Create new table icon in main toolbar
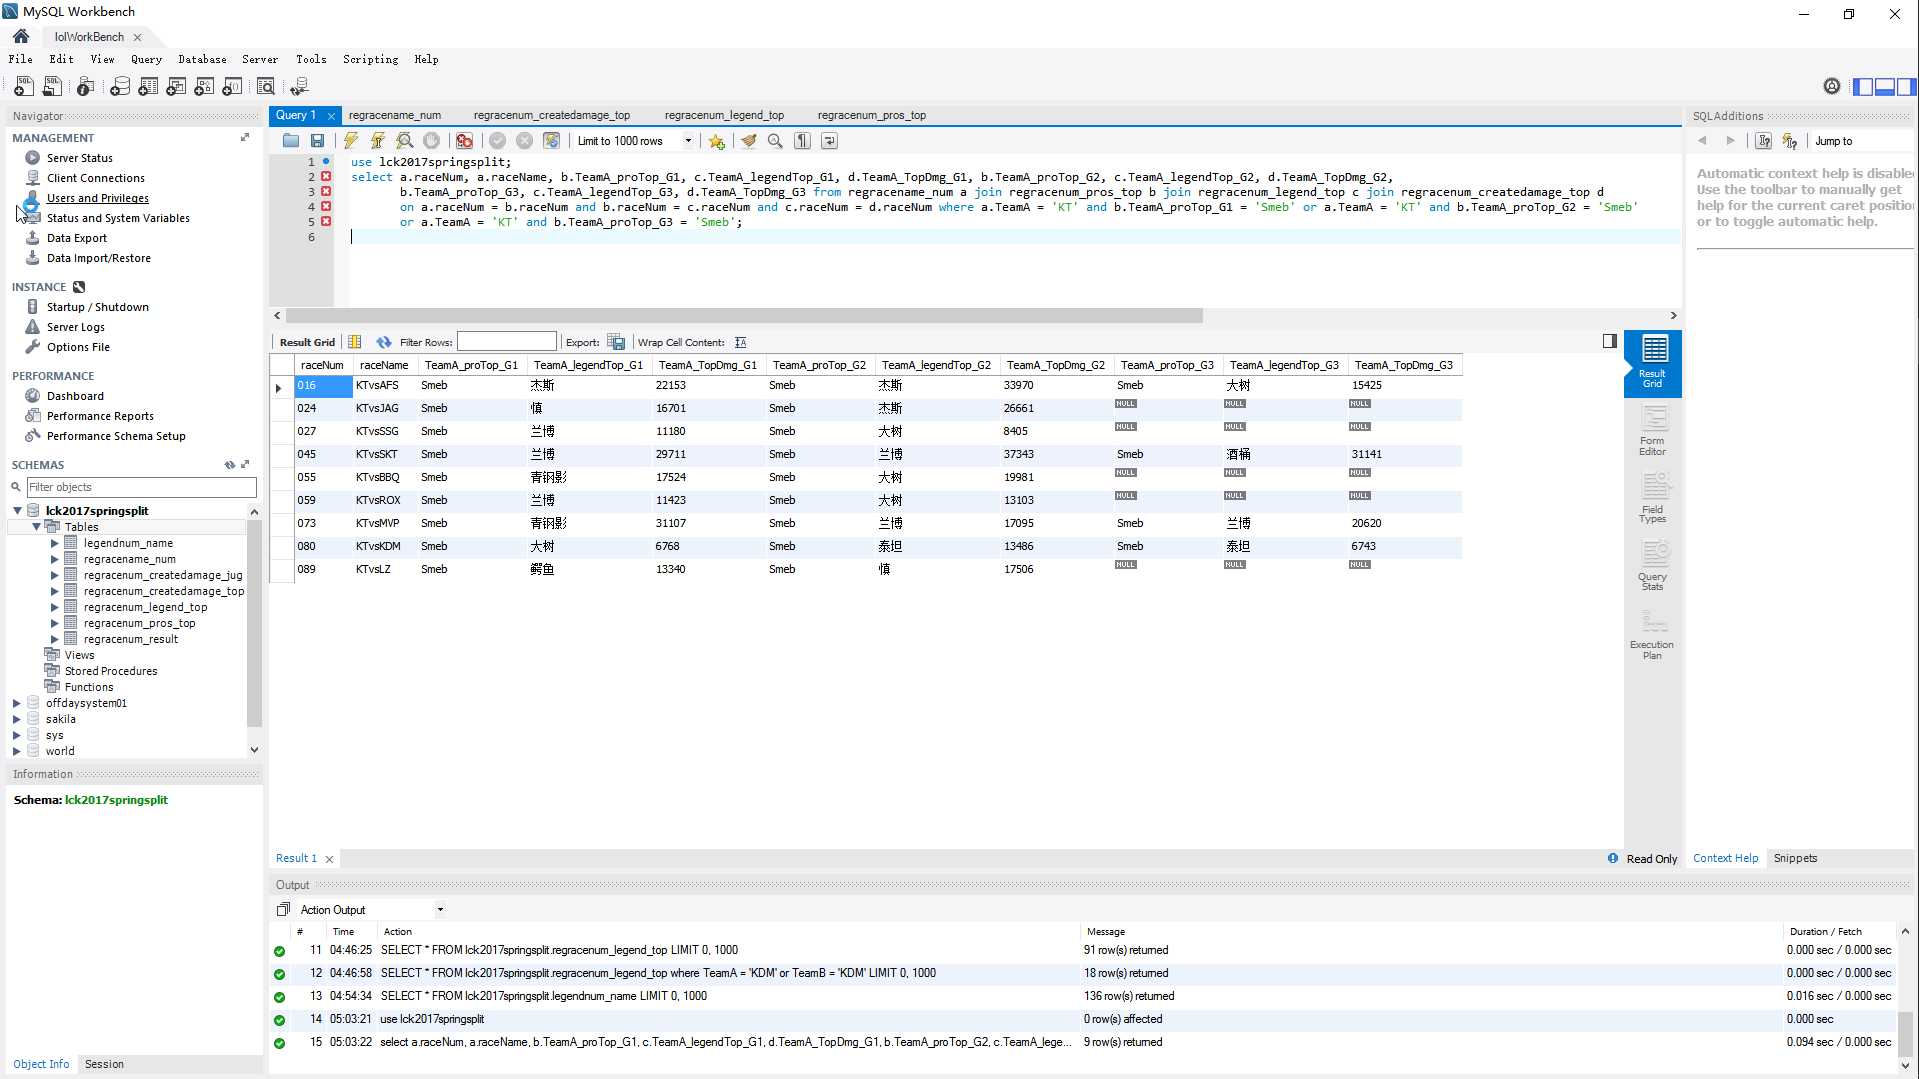 [148, 87]
